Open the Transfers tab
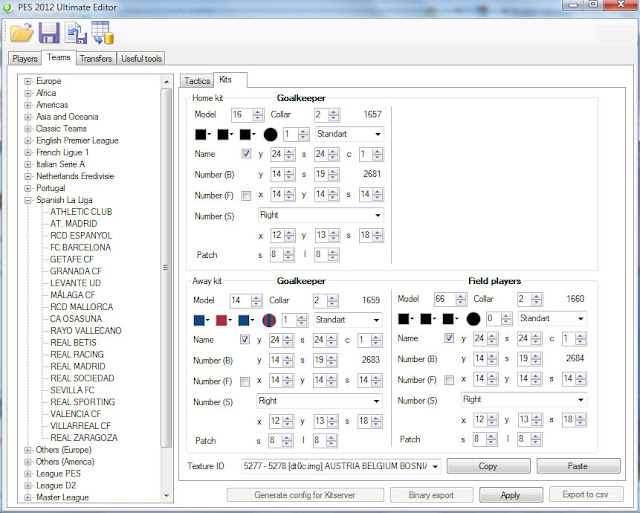640x513 pixels. tap(96, 59)
